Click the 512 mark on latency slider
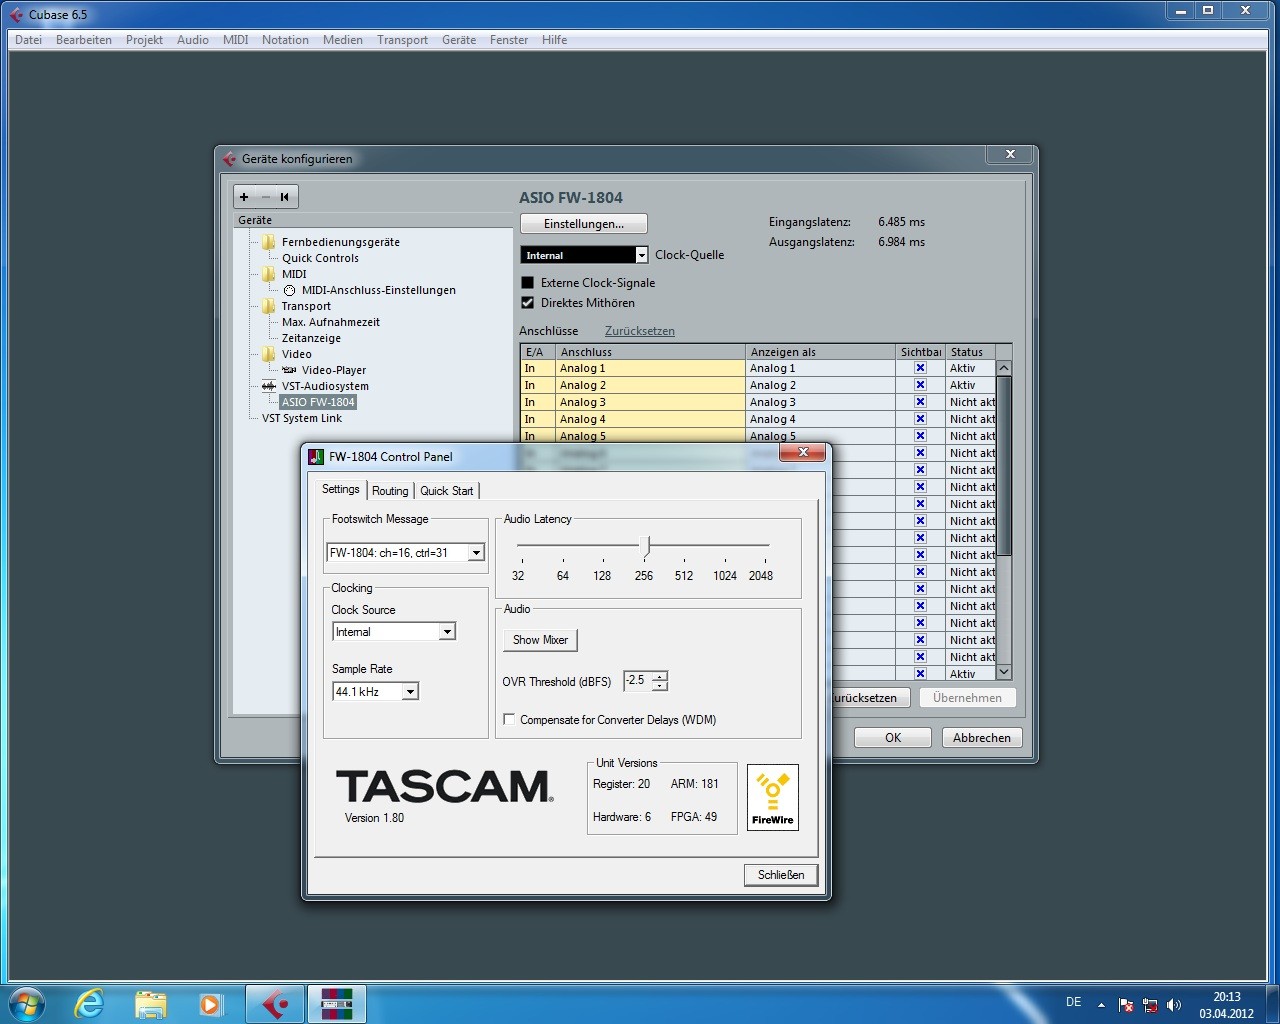1280x1024 pixels. point(684,576)
